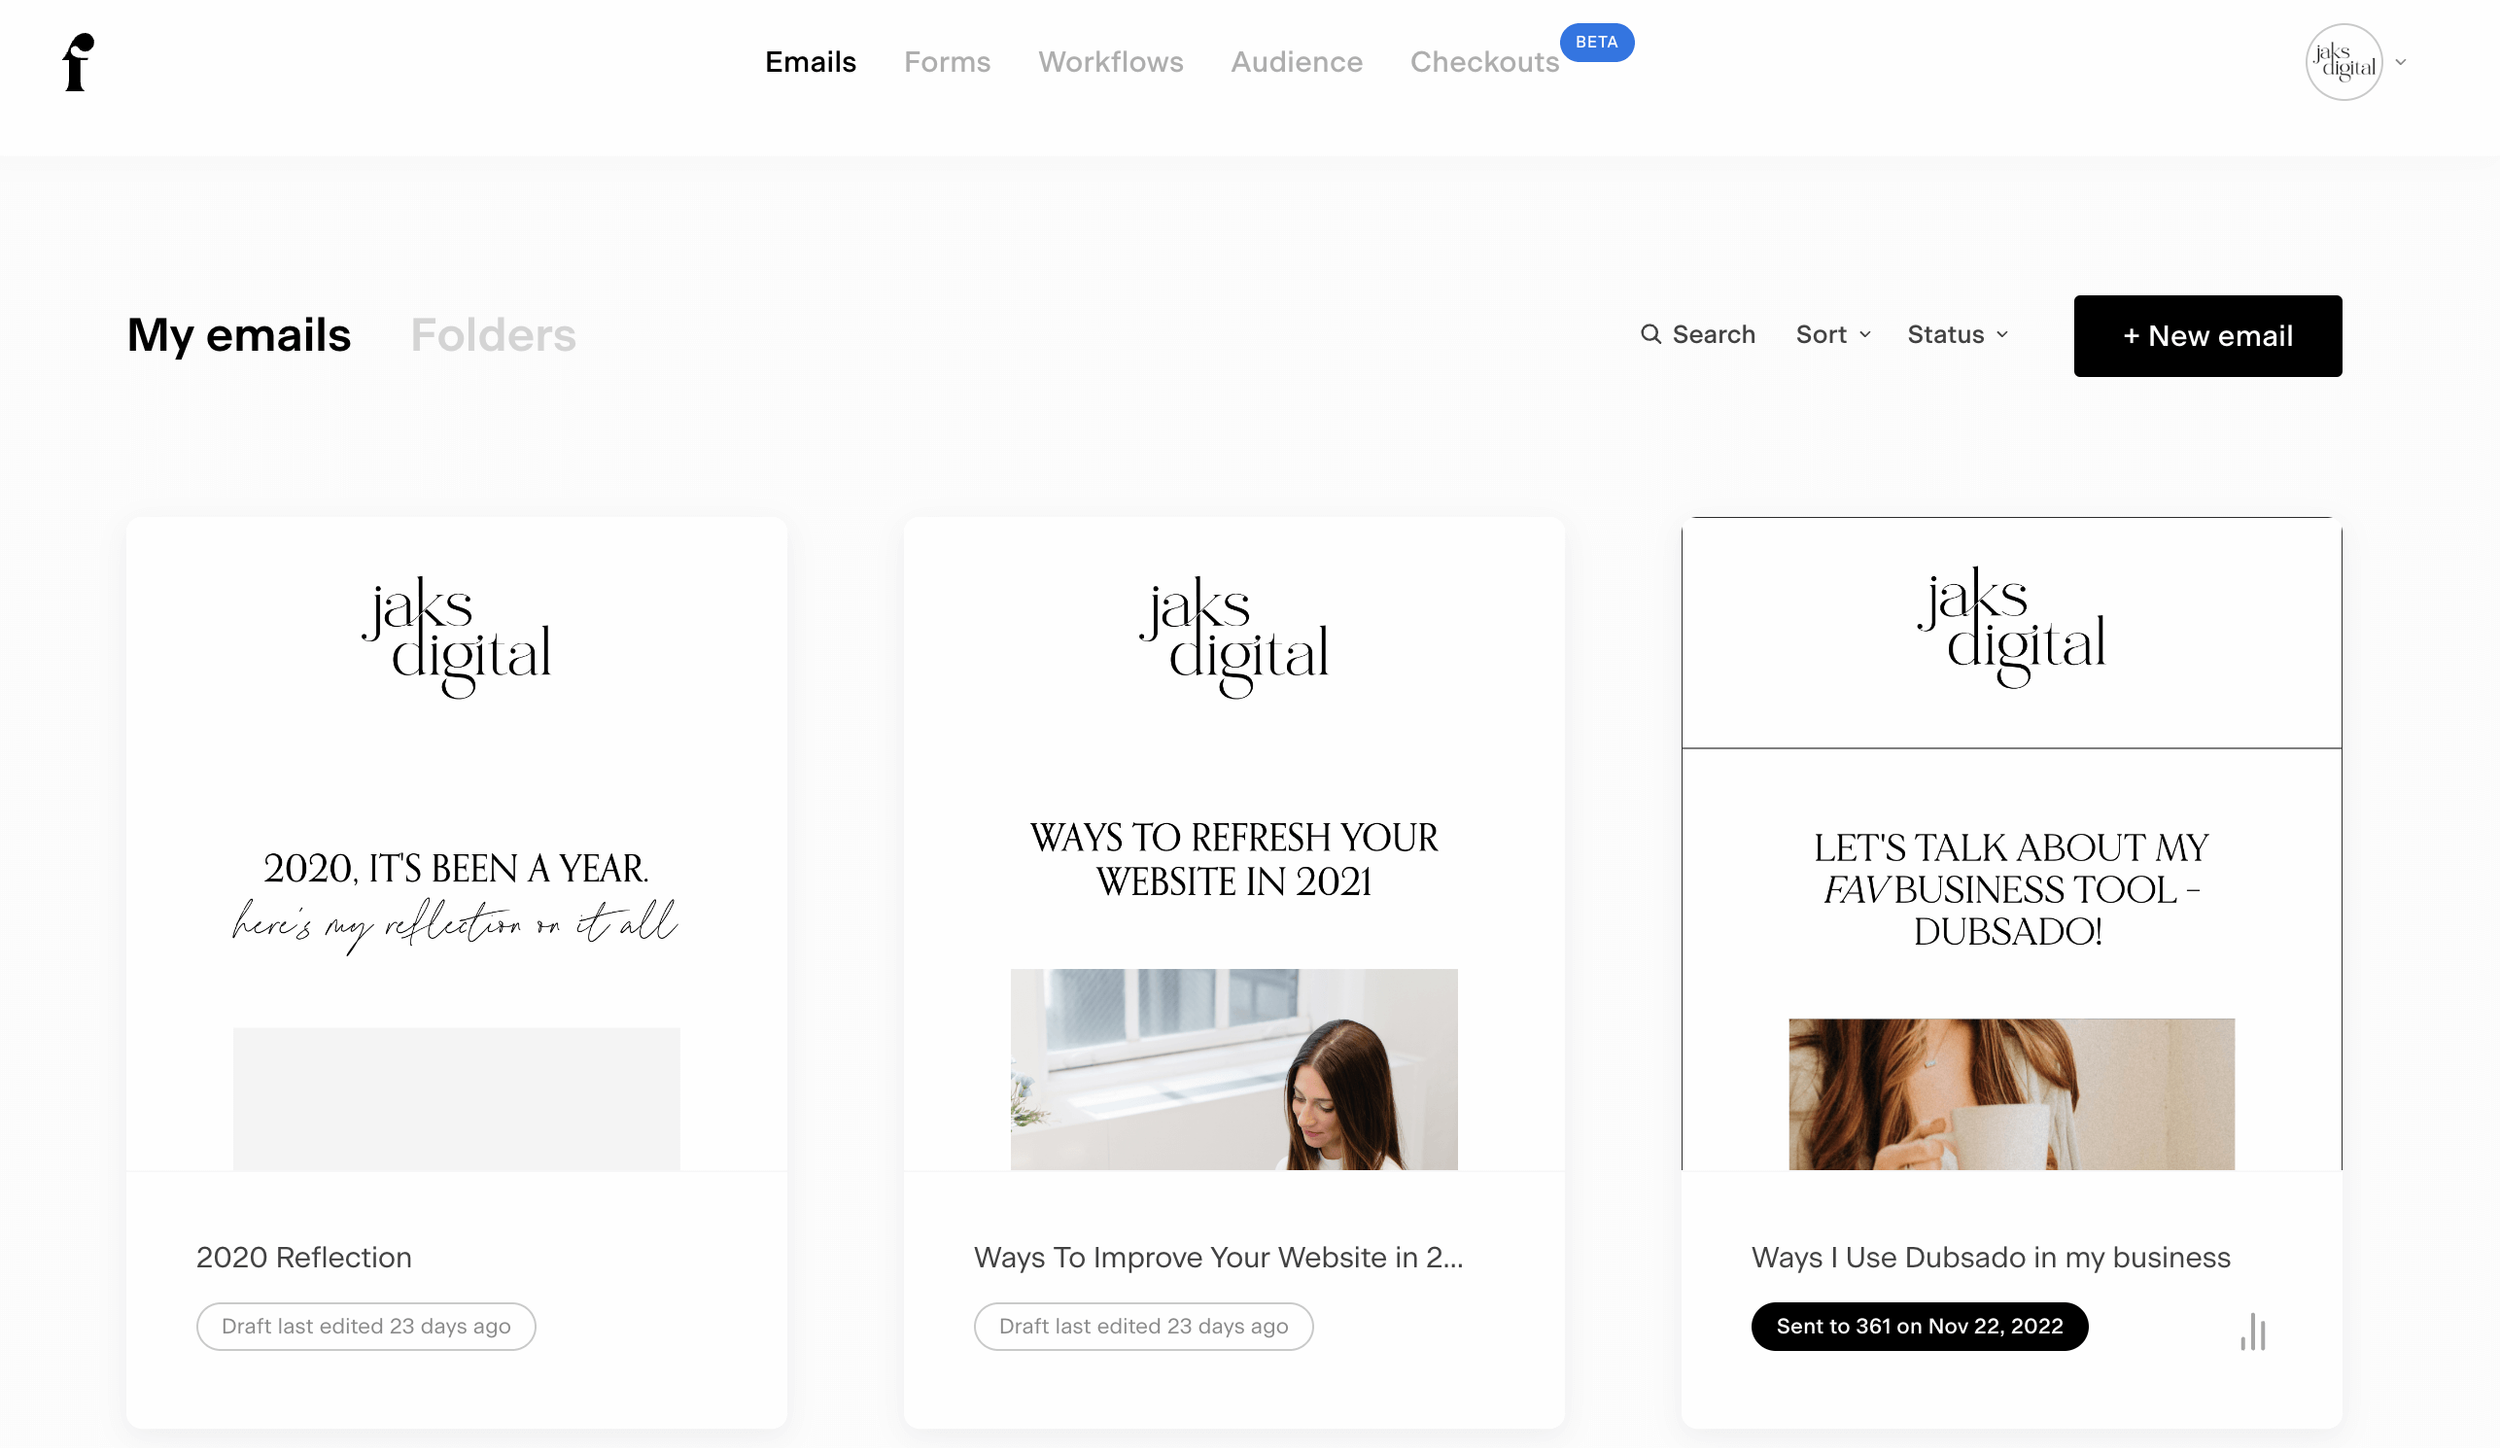Open the Checkouts section
2500x1448 pixels.
click(x=1485, y=62)
